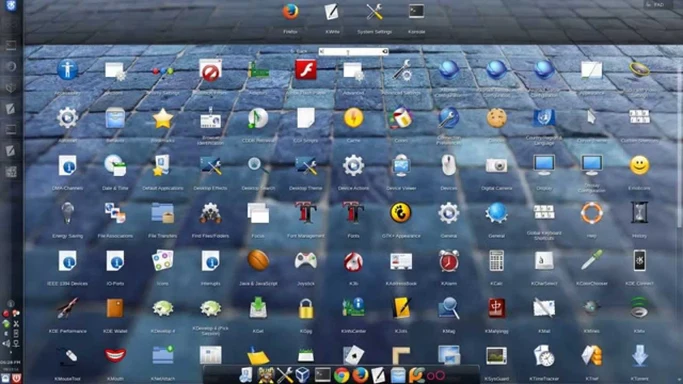Open Energy Saving settings
The image size is (683, 384).
68,213
